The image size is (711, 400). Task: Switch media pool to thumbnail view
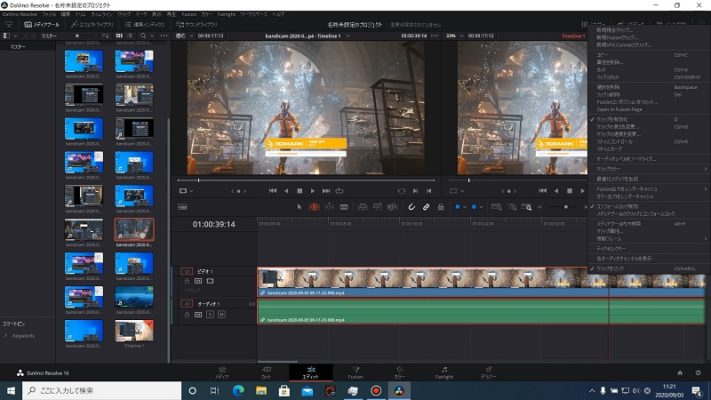[x=119, y=35]
